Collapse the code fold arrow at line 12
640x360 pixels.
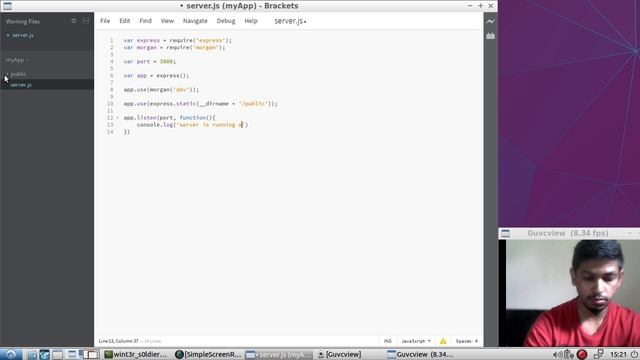pyautogui.click(x=118, y=118)
